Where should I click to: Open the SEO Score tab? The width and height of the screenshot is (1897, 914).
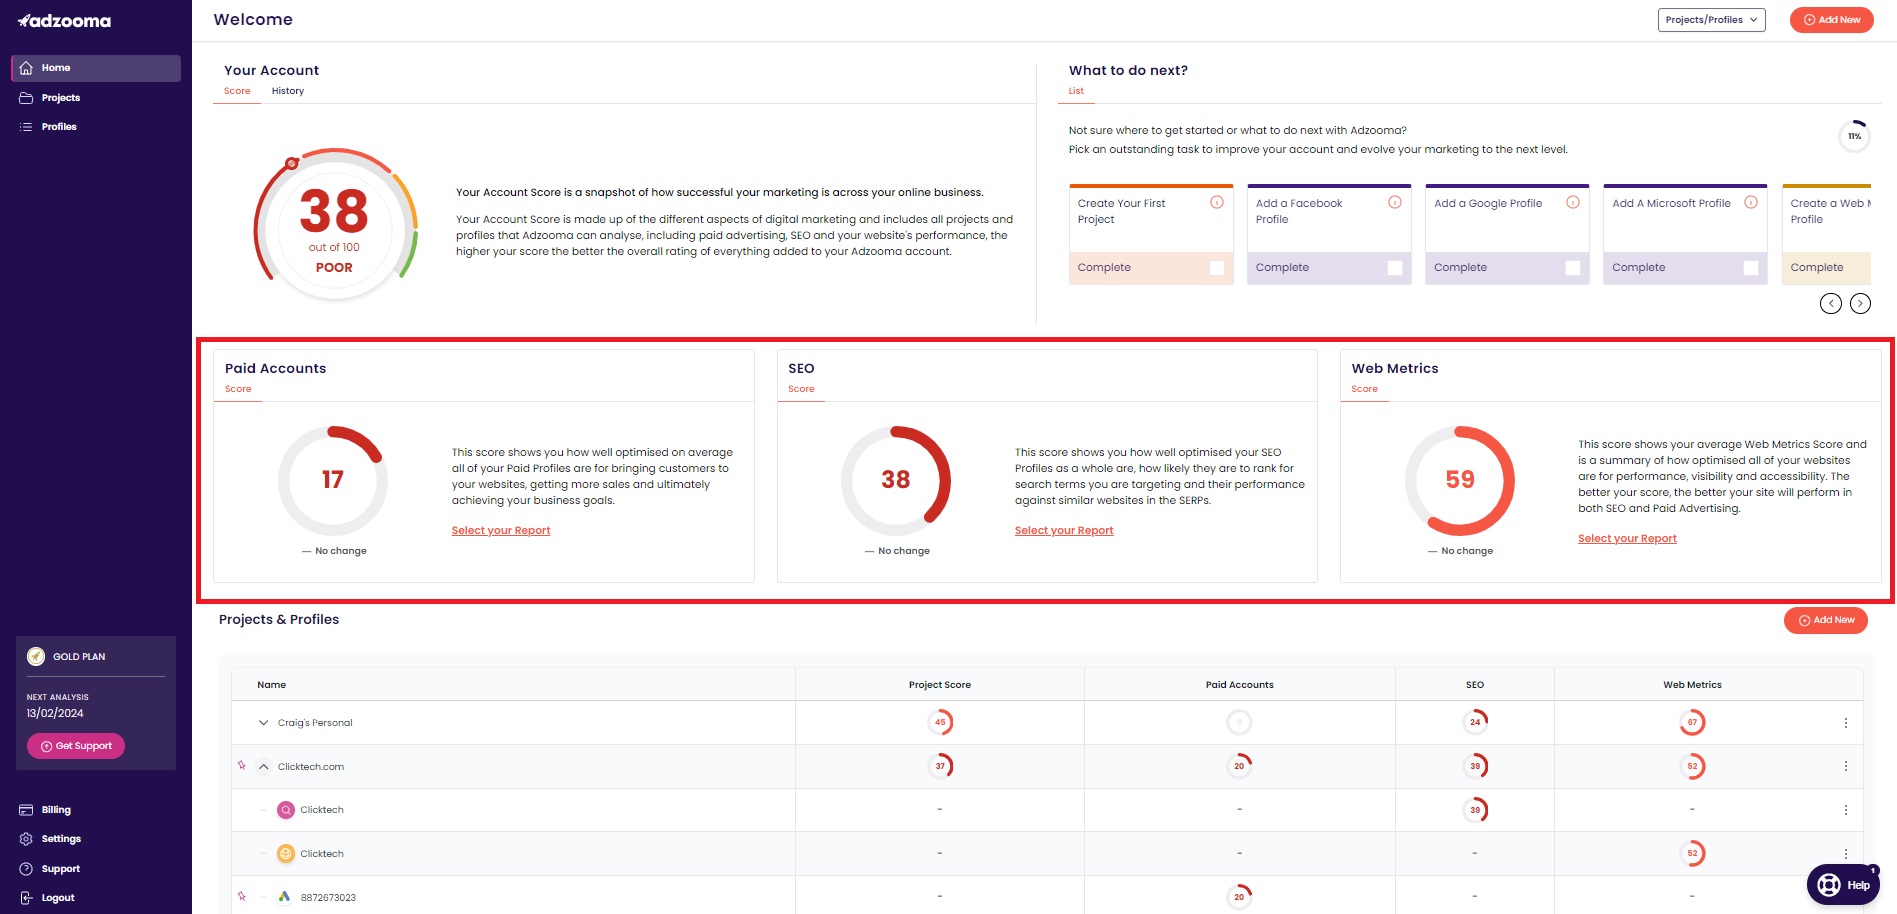point(801,389)
